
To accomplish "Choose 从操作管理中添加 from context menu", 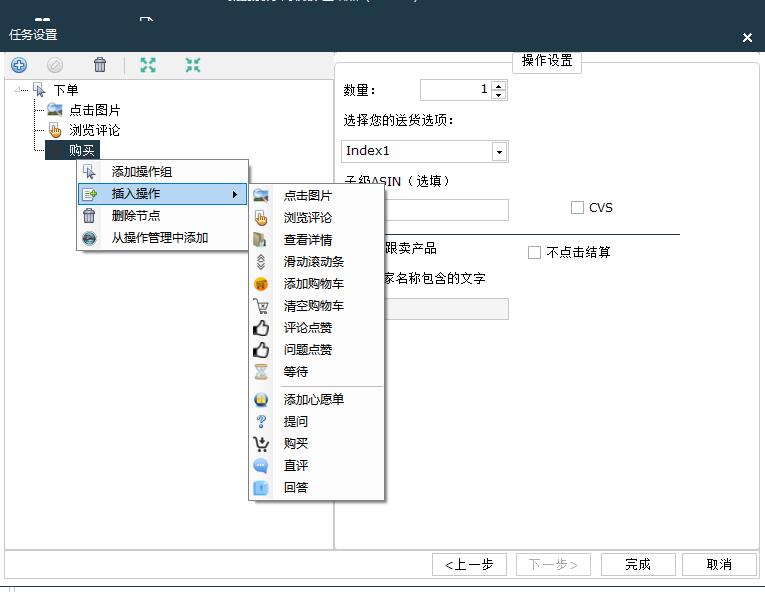I will pyautogui.click(x=162, y=238).
